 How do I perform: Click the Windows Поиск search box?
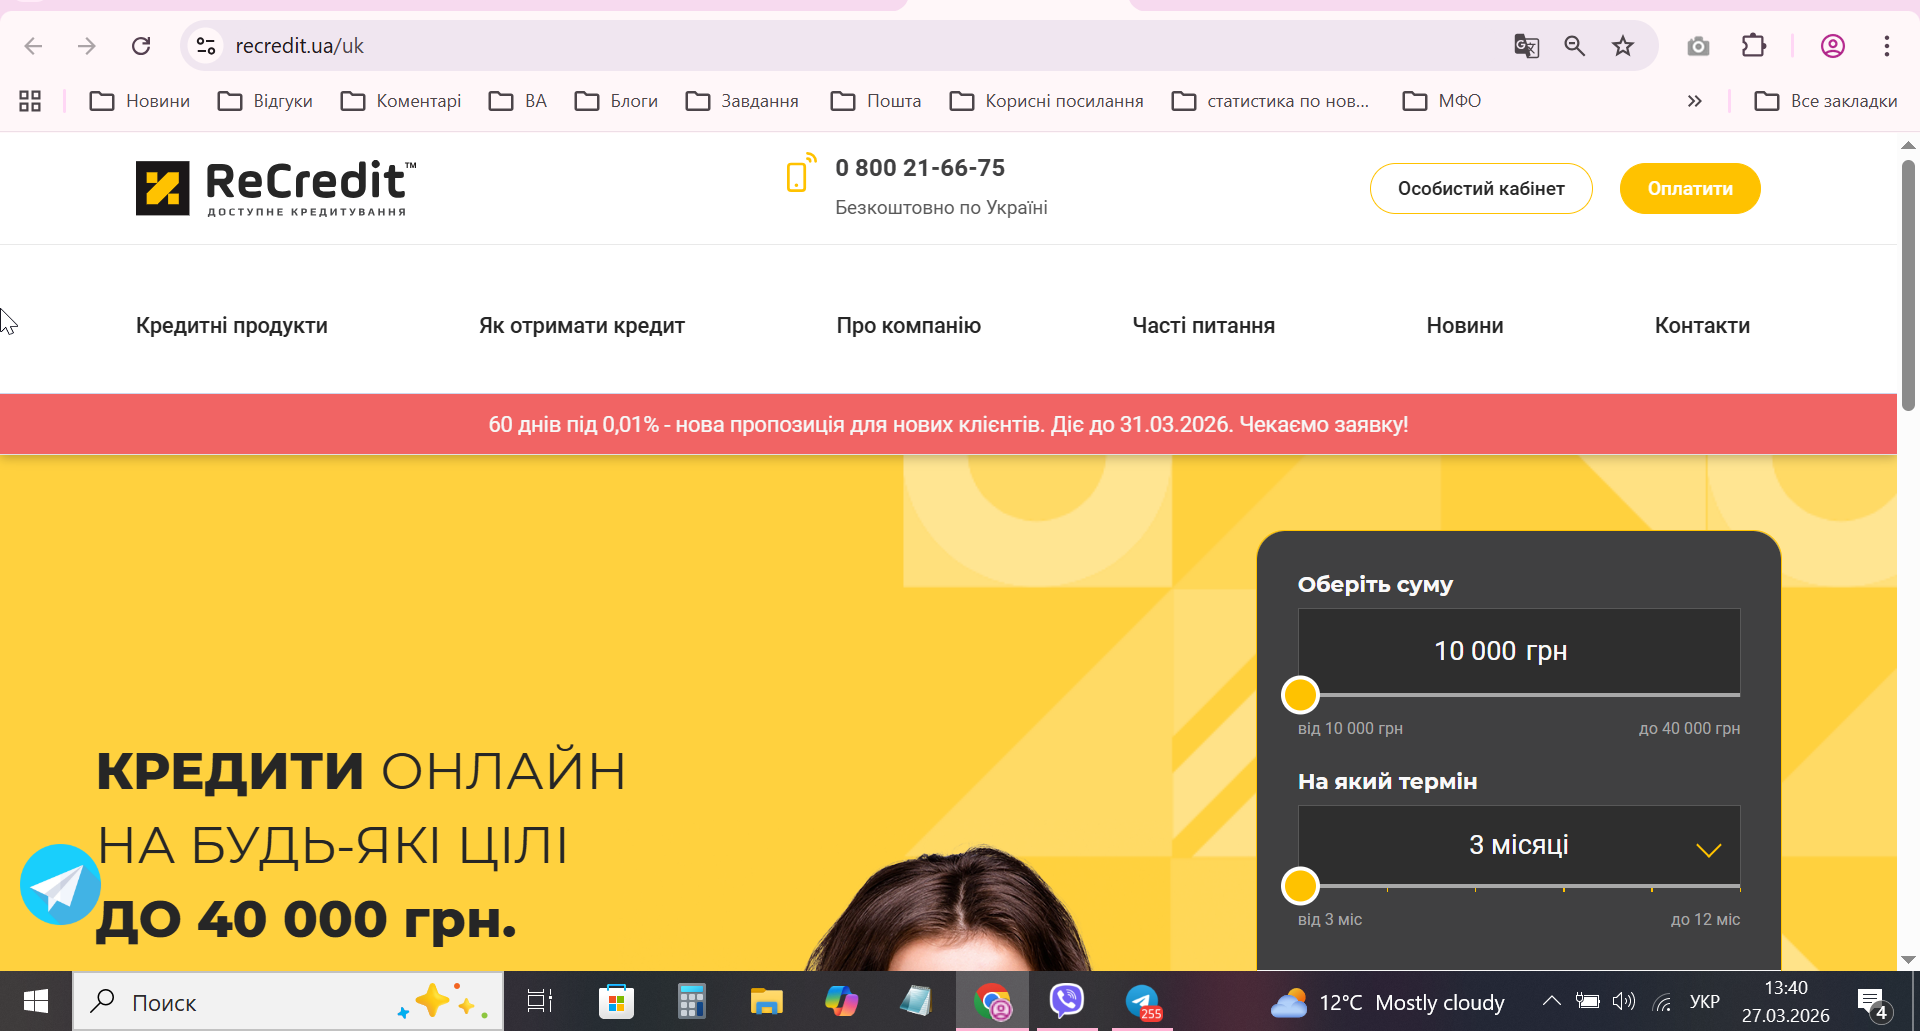[x=288, y=1001]
